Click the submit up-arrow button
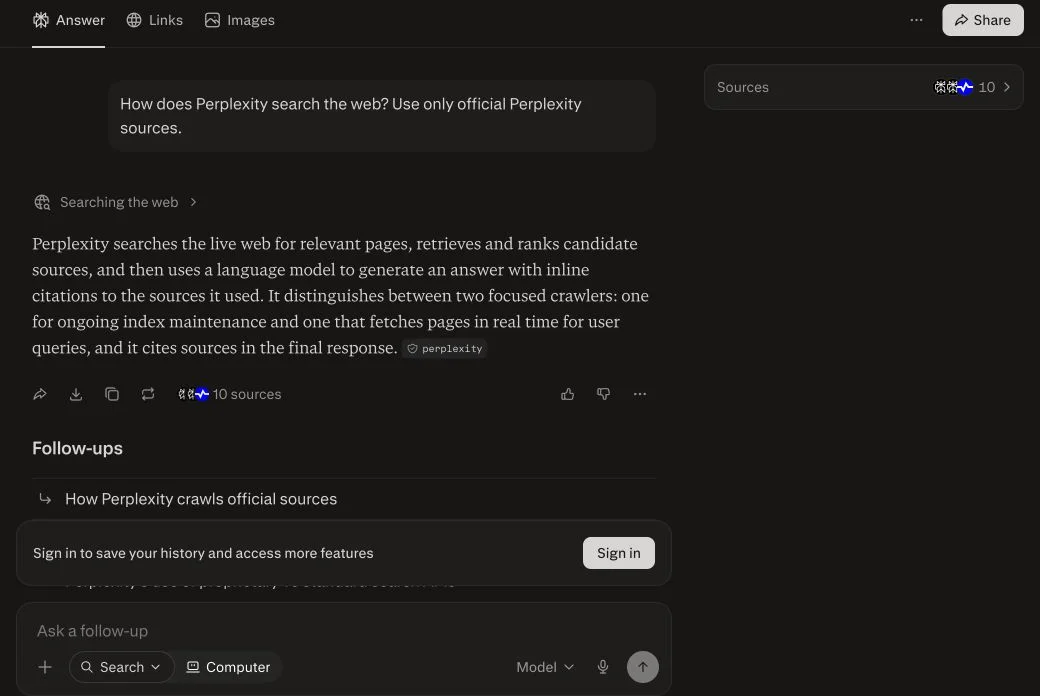The height and width of the screenshot is (696, 1040). click(x=643, y=667)
